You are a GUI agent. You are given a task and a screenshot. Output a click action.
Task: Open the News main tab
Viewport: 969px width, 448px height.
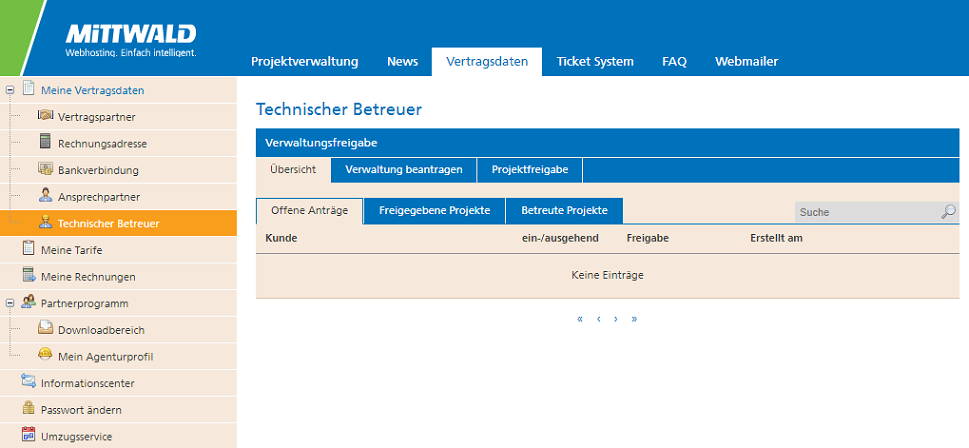click(402, 62)
